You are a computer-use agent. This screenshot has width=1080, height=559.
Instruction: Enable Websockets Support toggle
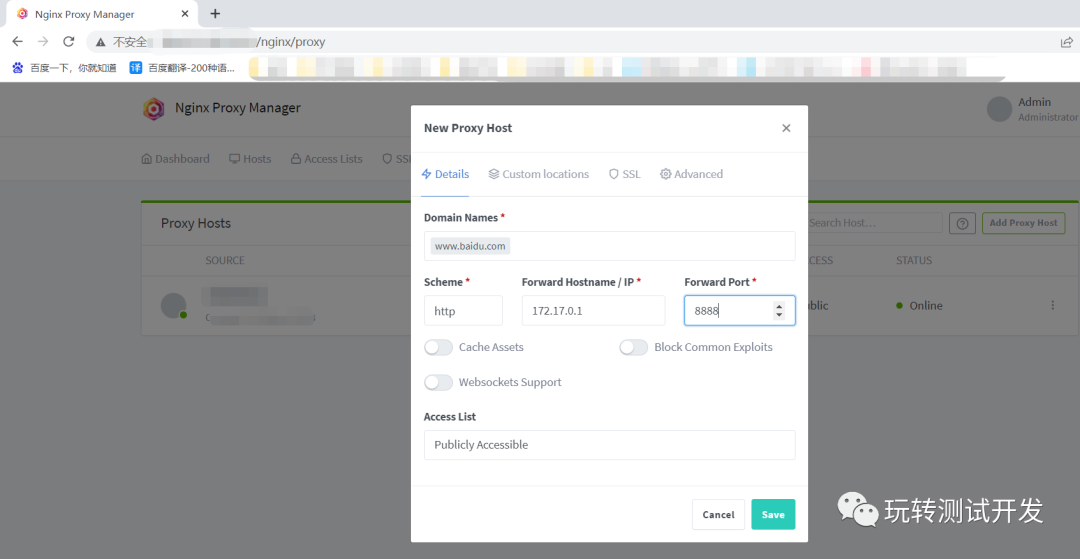point(439,382)
